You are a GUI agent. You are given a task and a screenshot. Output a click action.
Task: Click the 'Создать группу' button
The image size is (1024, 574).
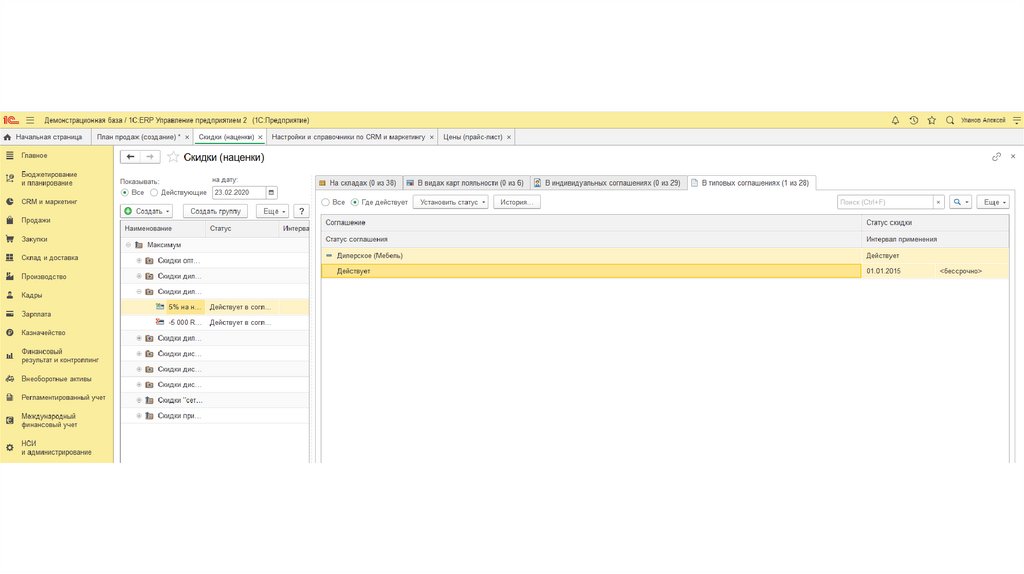tap(215, 211)
